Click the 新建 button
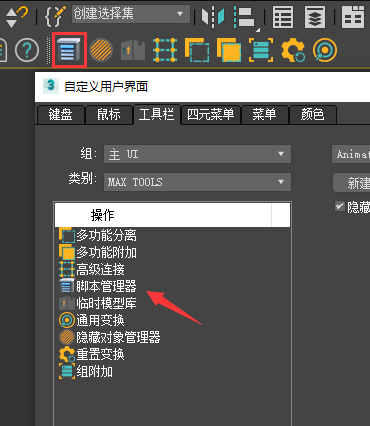Viewport: 370px width, 426px height. pos(352,183)
